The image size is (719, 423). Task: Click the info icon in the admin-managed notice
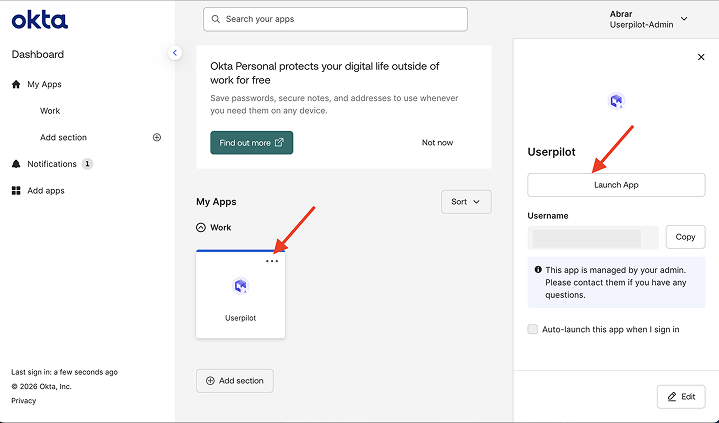[x=538, y=270]
